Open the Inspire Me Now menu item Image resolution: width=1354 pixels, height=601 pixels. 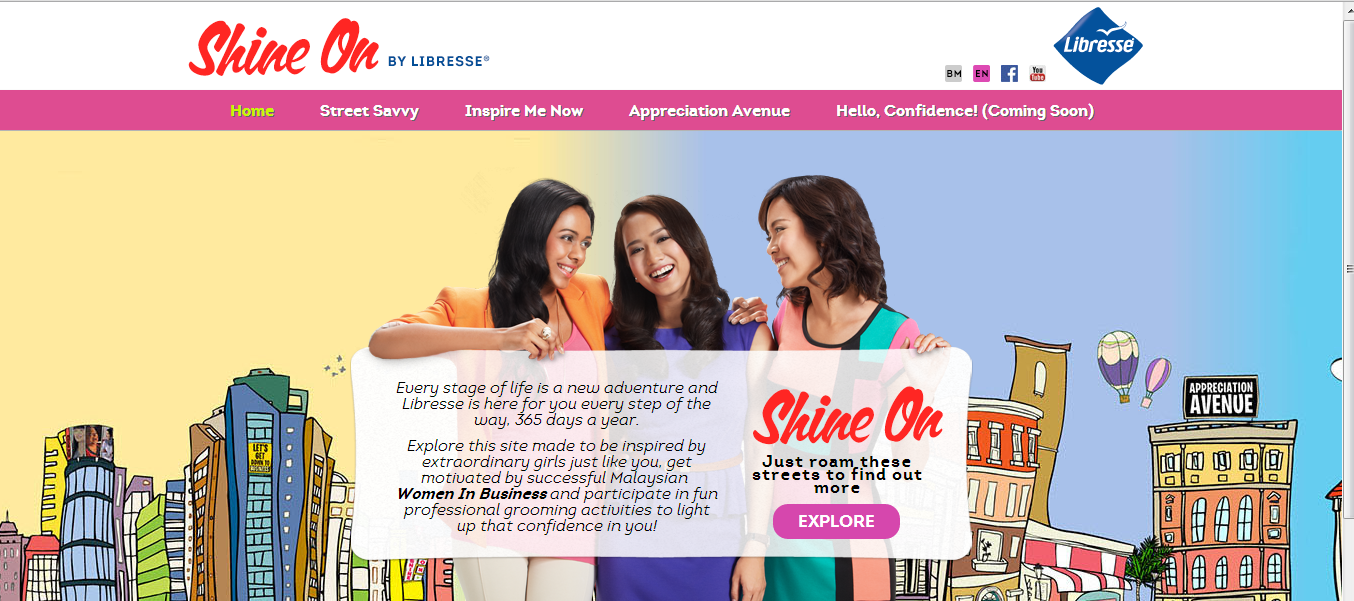[x=524, y=110]
